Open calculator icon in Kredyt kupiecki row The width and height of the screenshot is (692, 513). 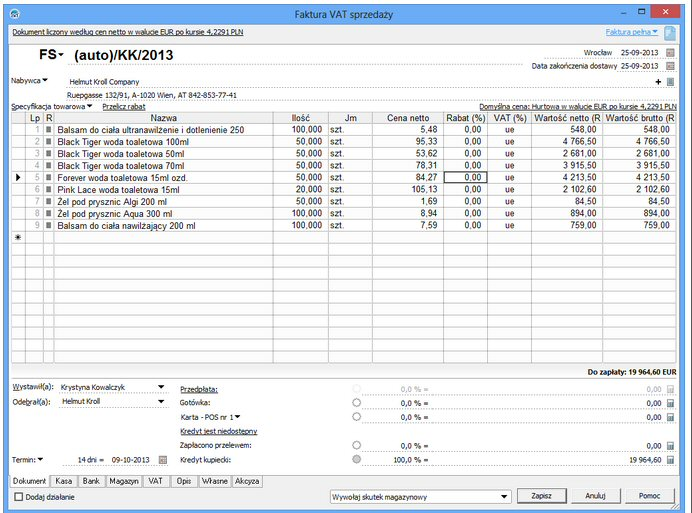pyautogui.click(x=671, y=460)
